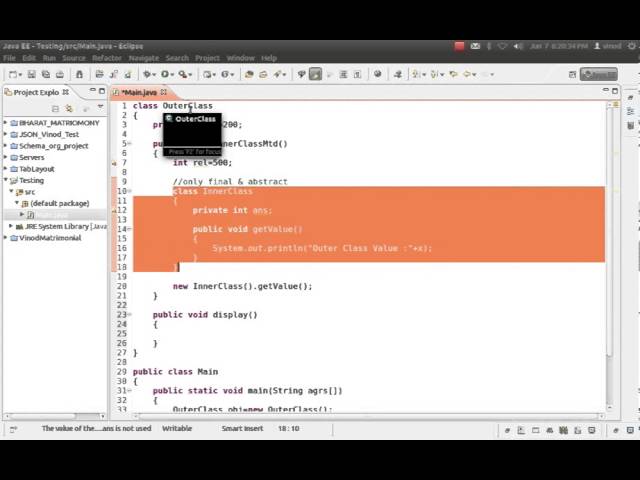Click the Debug bug icon

147,74
